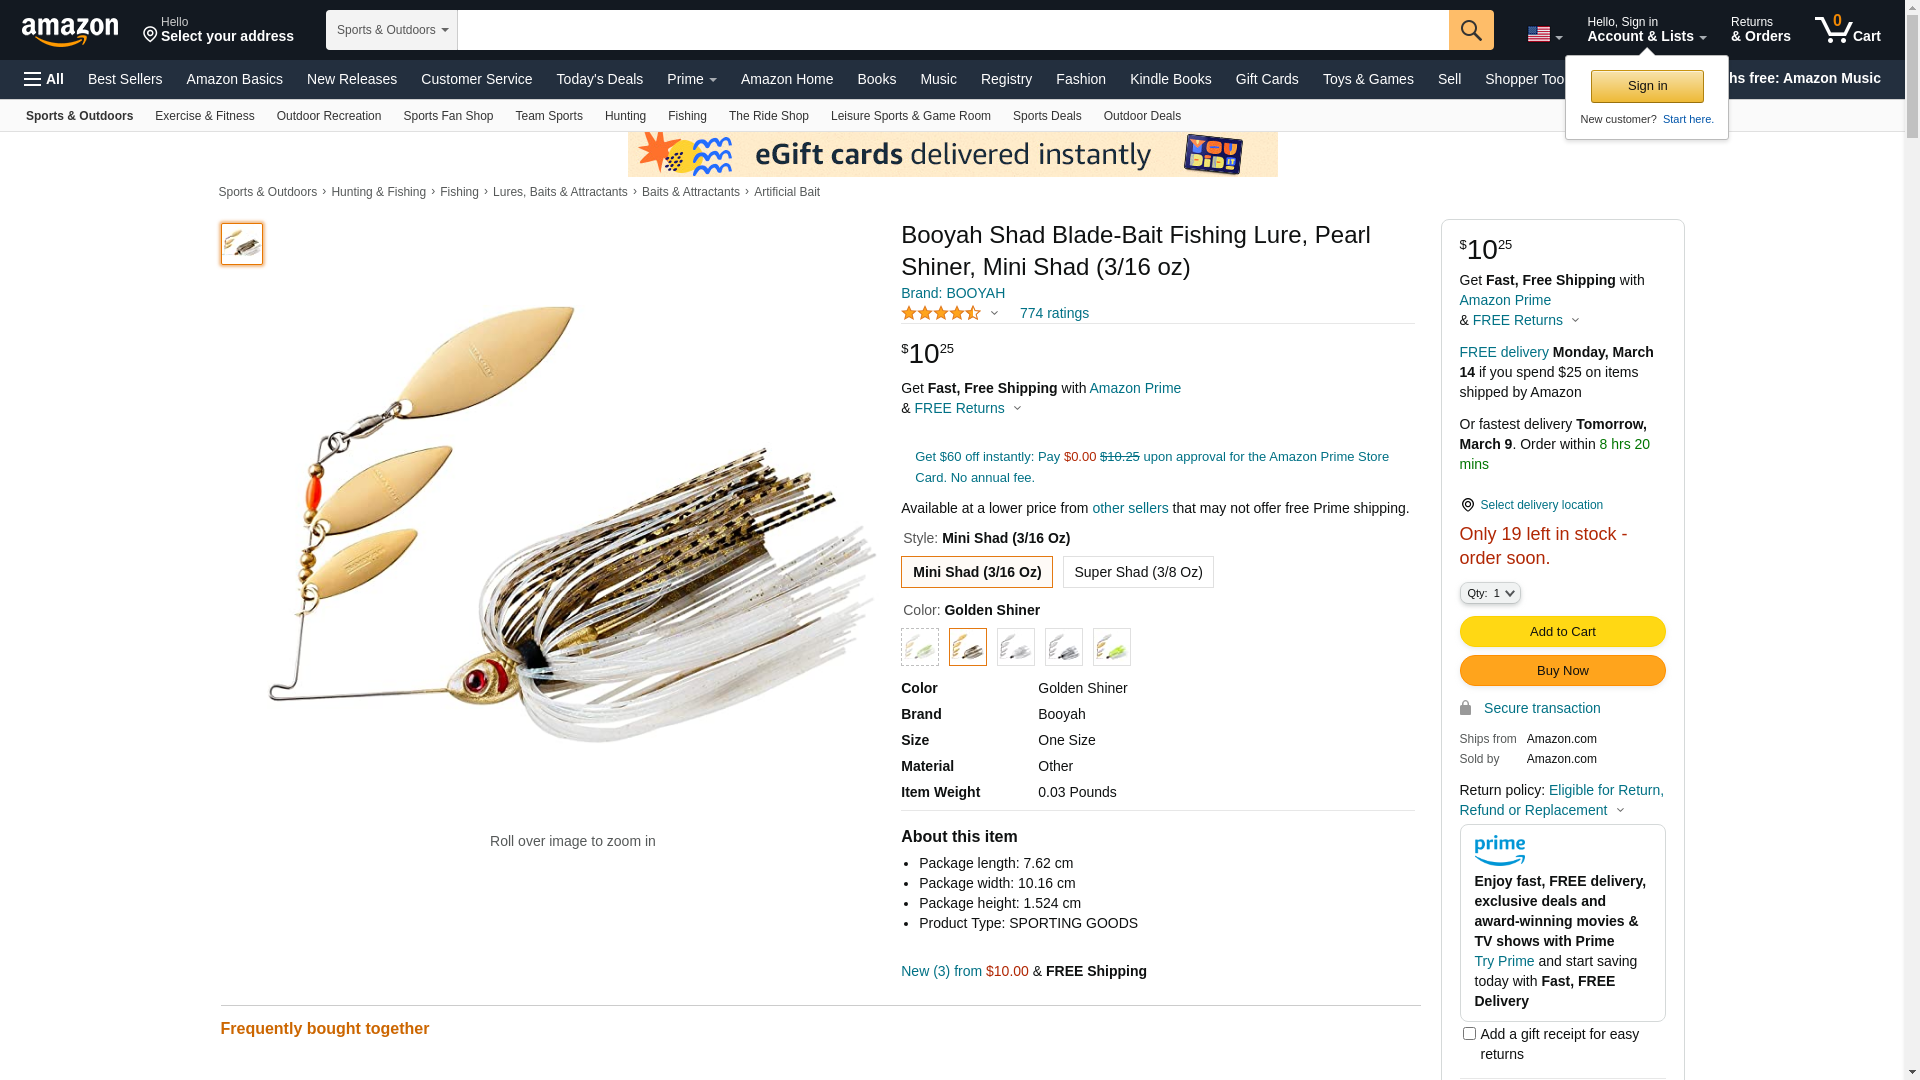The width and height of the screenshot is (1920, 1080).
Task: Select Super Shad (3/8 Oz) style
Action: point(1138,572)
